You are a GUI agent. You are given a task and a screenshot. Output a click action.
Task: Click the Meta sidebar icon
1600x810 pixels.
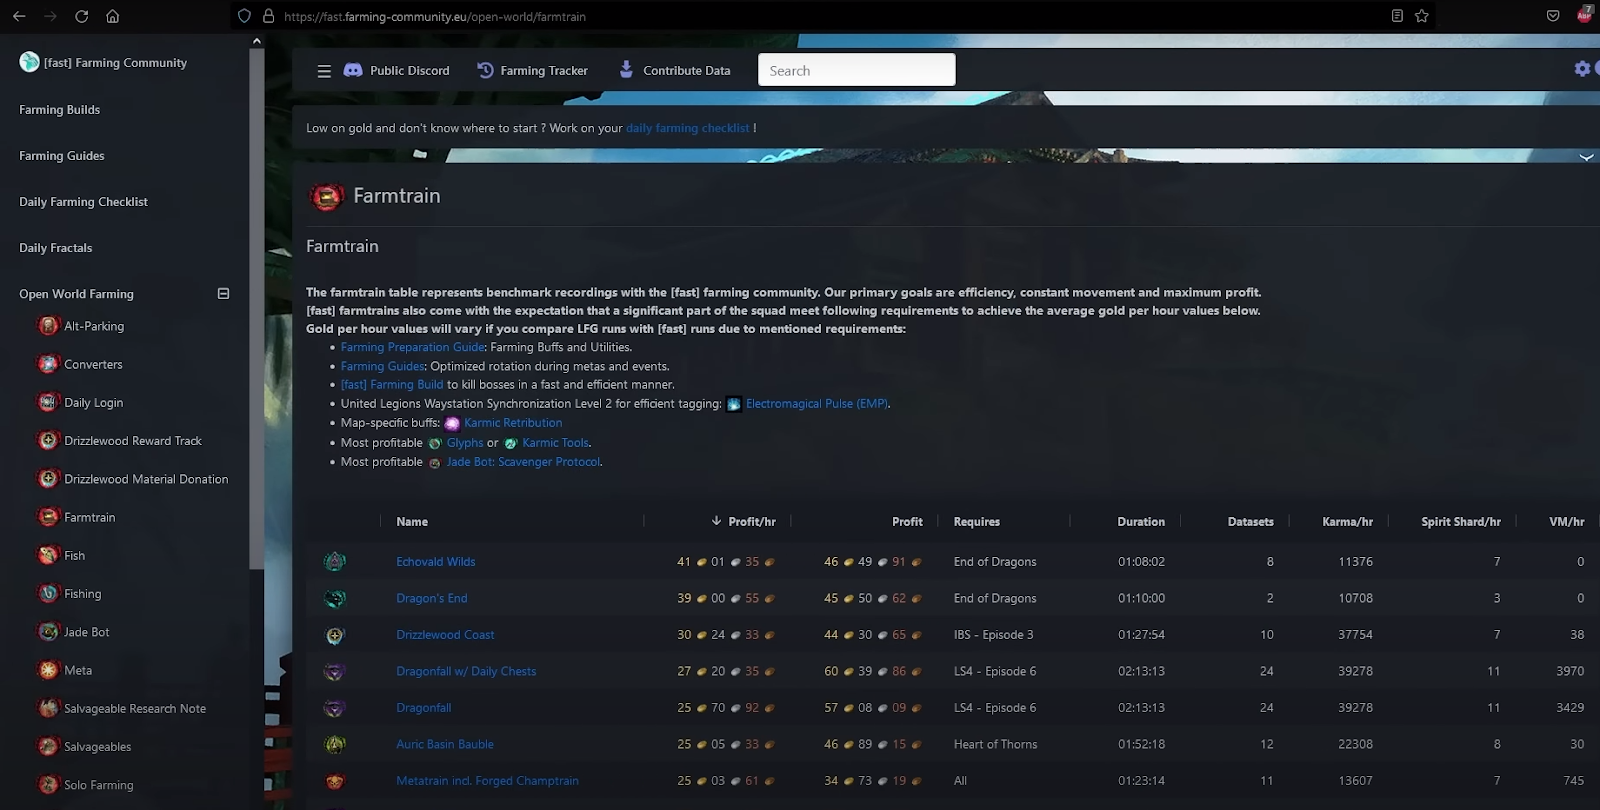pyautogui.click(x=48, y=670)
